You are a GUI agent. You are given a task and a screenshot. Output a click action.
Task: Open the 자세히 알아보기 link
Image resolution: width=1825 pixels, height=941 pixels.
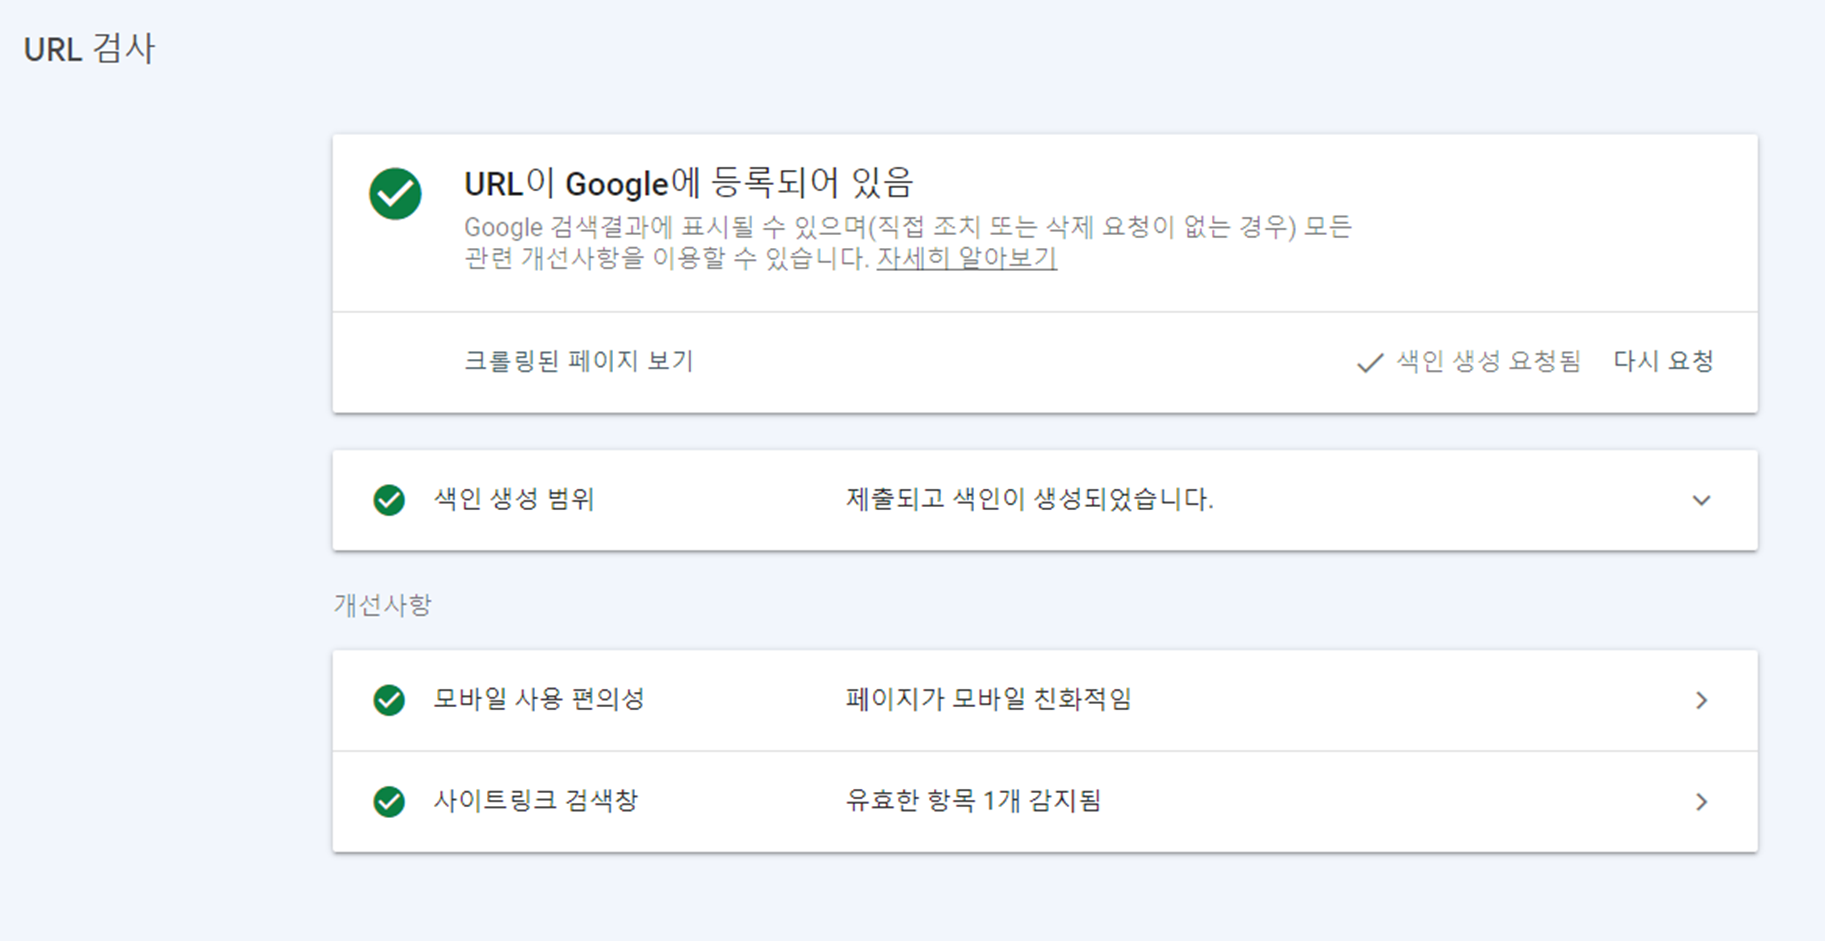(965, 259)
